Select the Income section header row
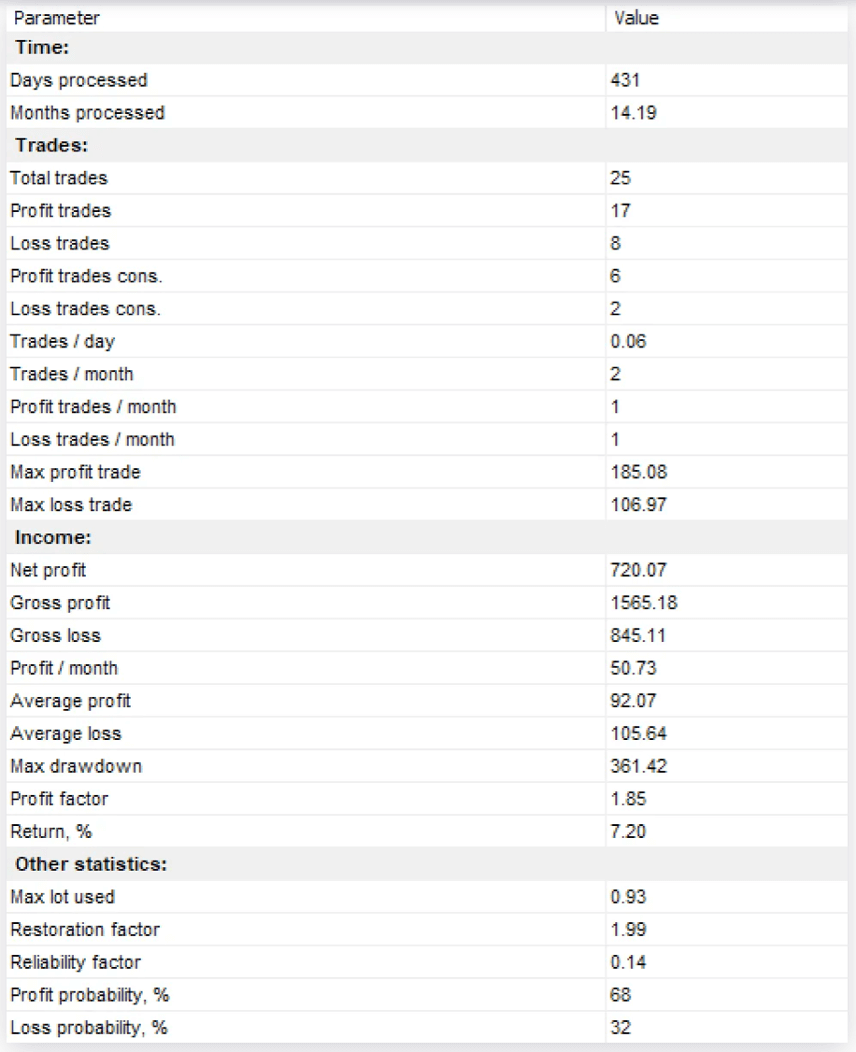 tap(53, 538)
